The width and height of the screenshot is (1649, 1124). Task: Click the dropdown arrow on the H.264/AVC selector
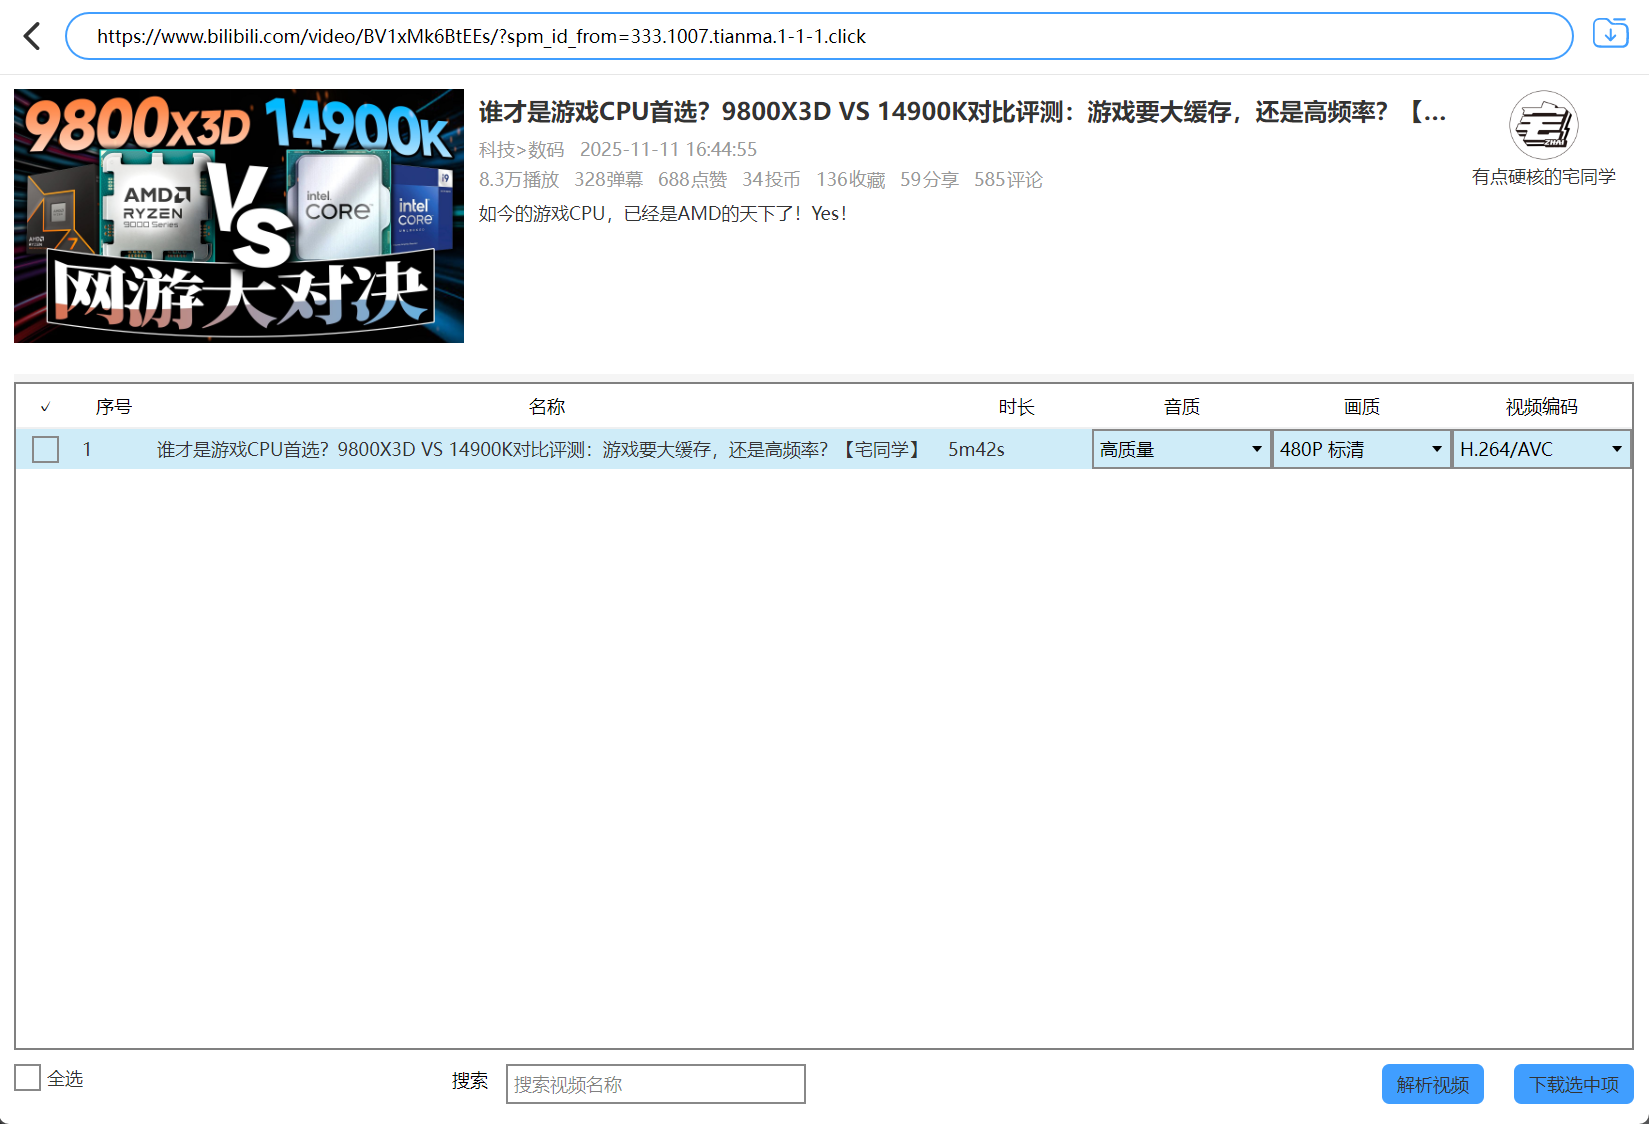coord(1617,449)
